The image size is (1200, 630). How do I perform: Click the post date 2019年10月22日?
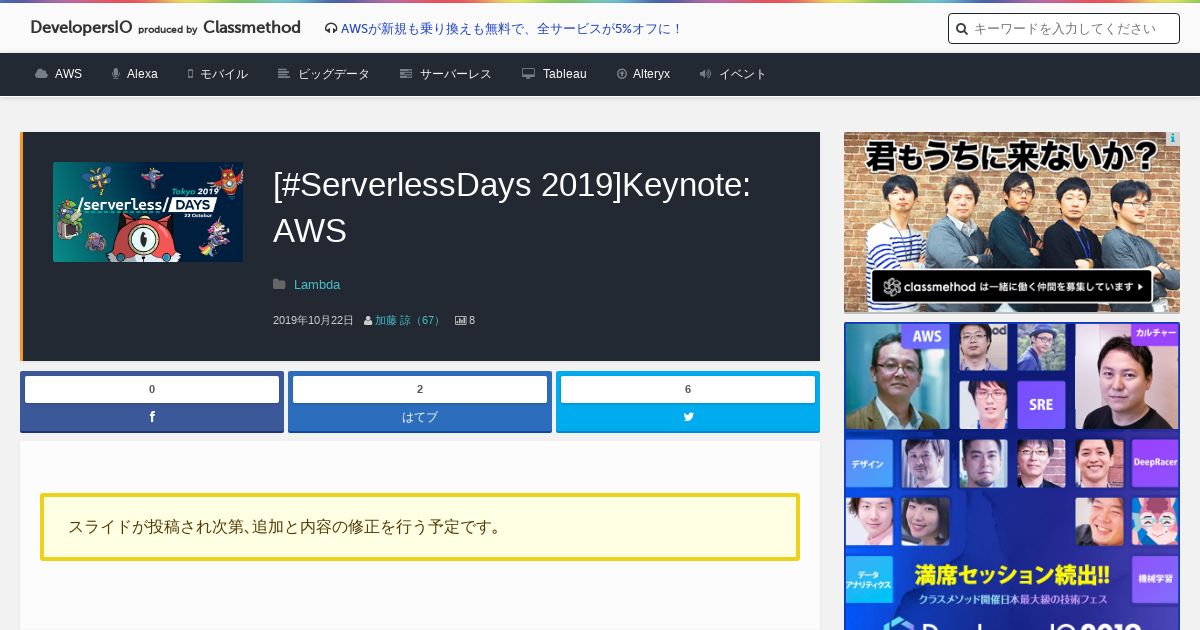tap(313, 321)
